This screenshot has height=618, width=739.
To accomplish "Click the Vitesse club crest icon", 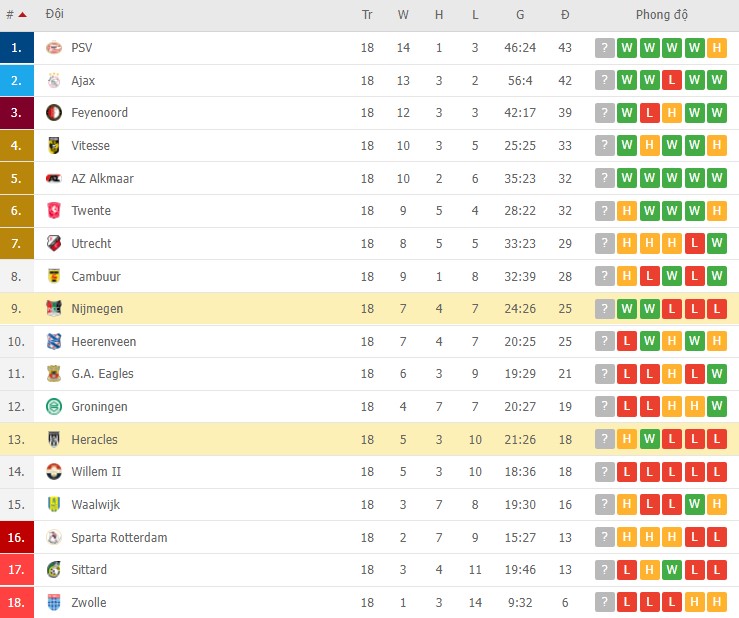I will [x=54, y=146].
